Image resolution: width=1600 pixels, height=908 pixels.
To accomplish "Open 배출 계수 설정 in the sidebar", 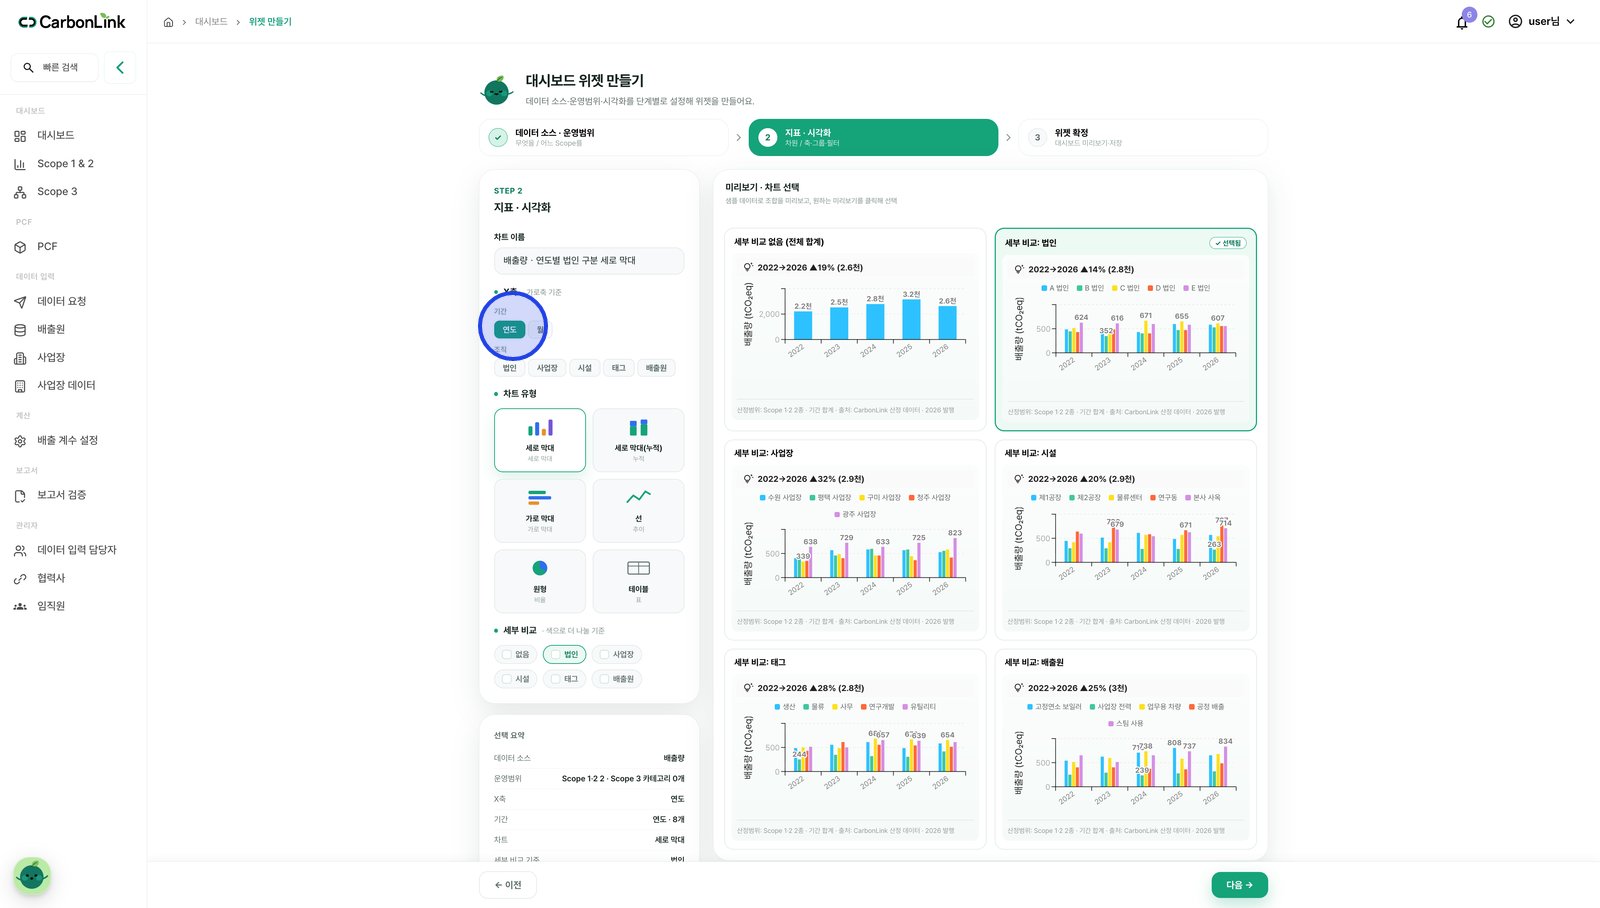I will [x=67, y=440].
